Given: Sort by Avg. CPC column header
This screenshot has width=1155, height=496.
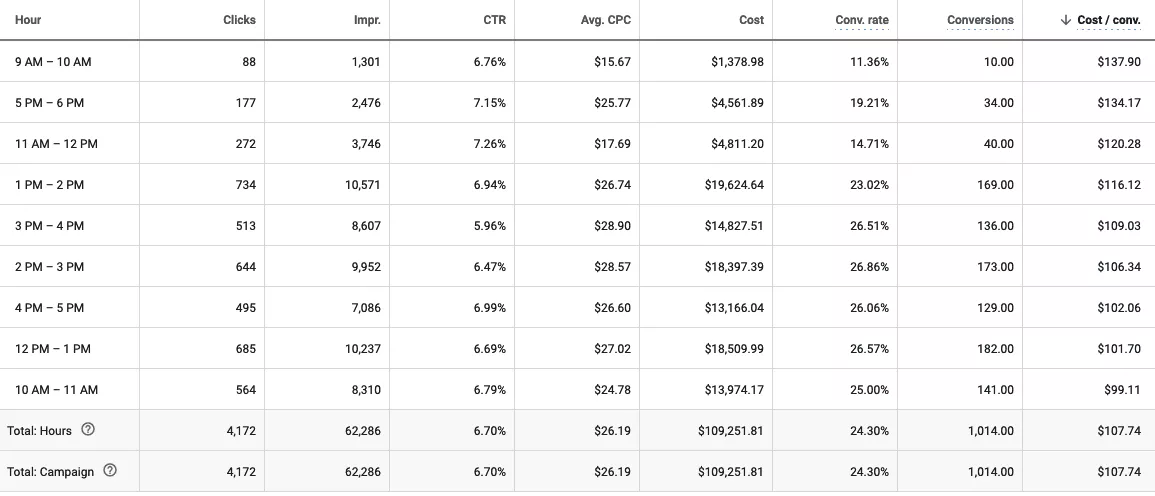Looking at the screenshot, I should [606, 20].
